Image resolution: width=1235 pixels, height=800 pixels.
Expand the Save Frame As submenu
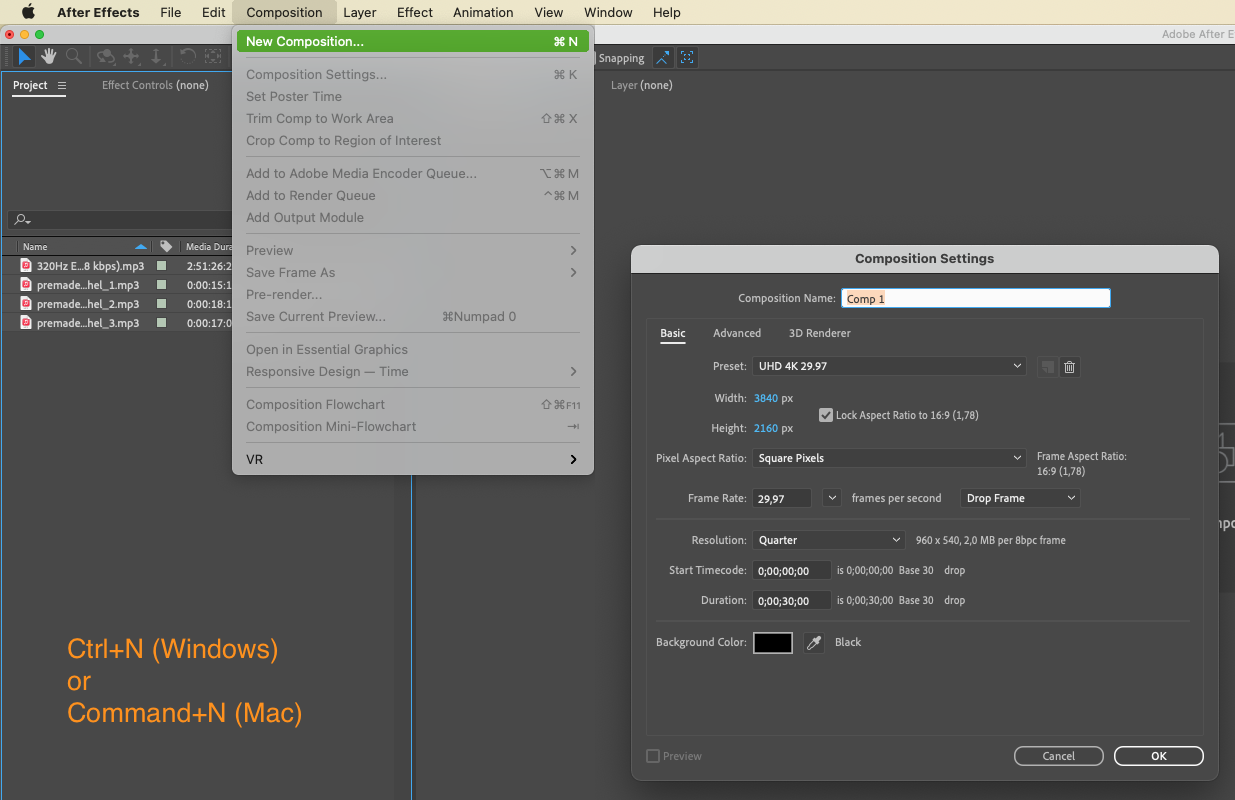click(x=413, y=272)
